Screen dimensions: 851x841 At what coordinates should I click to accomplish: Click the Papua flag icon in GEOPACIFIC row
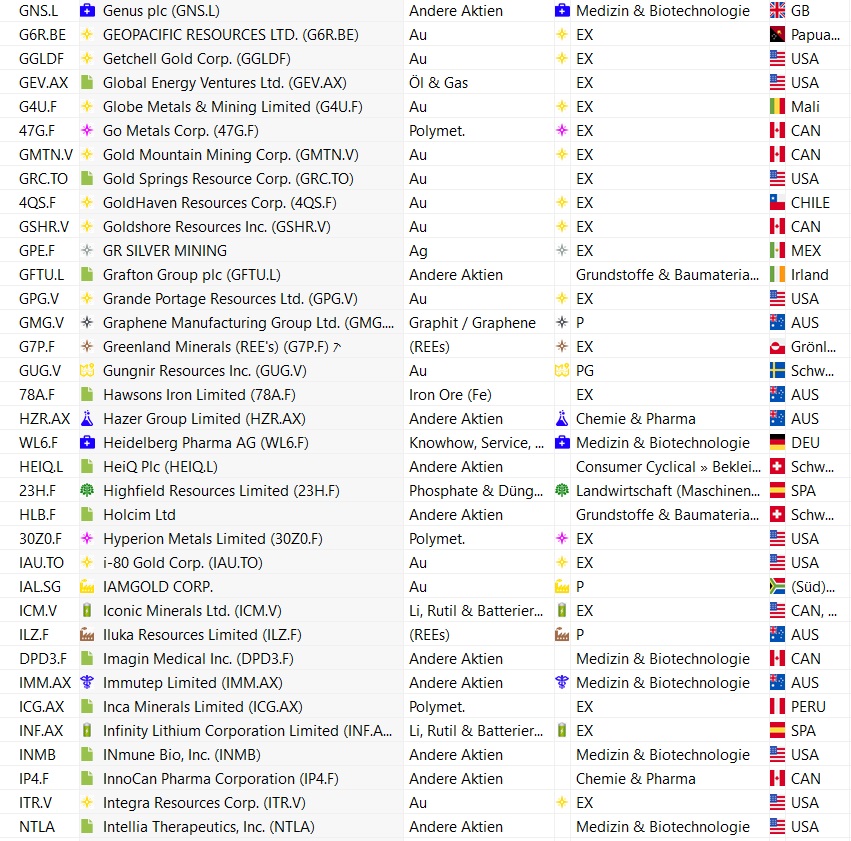[777, 35]
